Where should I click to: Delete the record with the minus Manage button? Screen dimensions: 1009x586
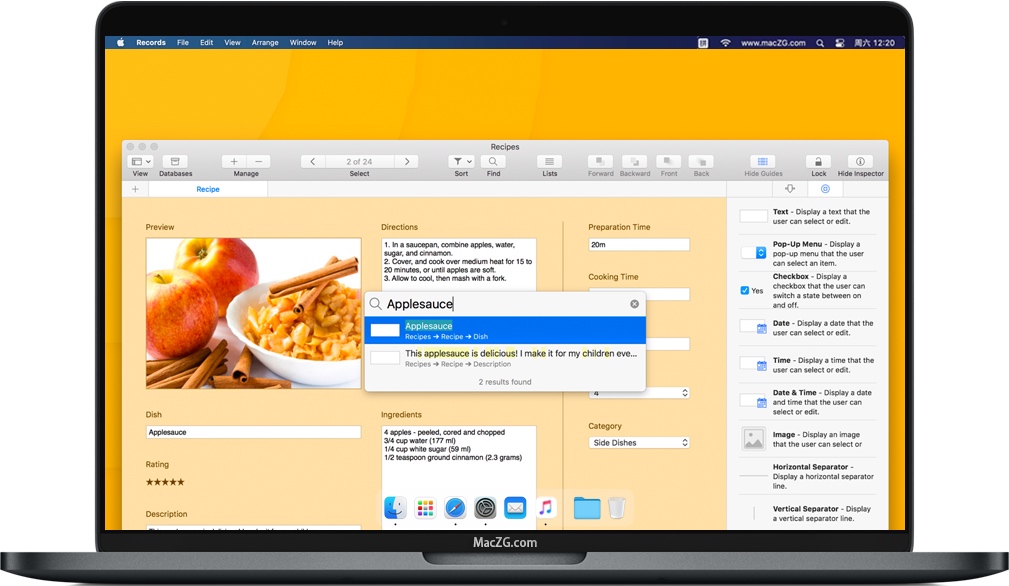[259, 161]
